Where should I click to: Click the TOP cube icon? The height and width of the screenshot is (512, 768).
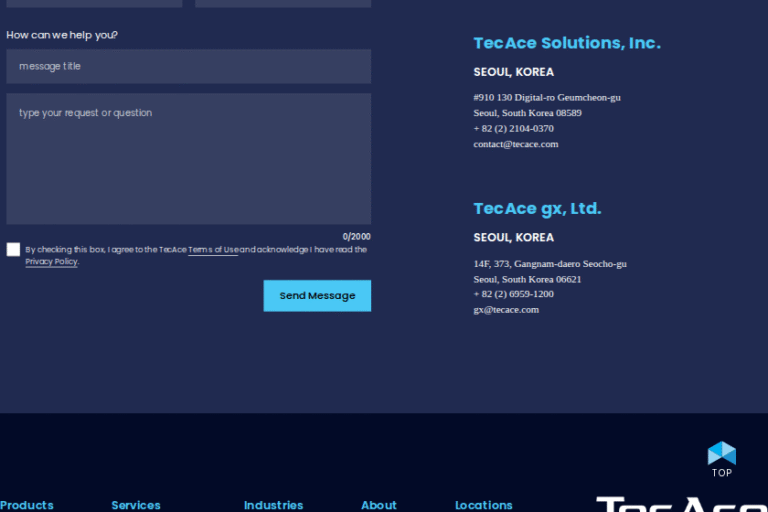tap(721, 454)
